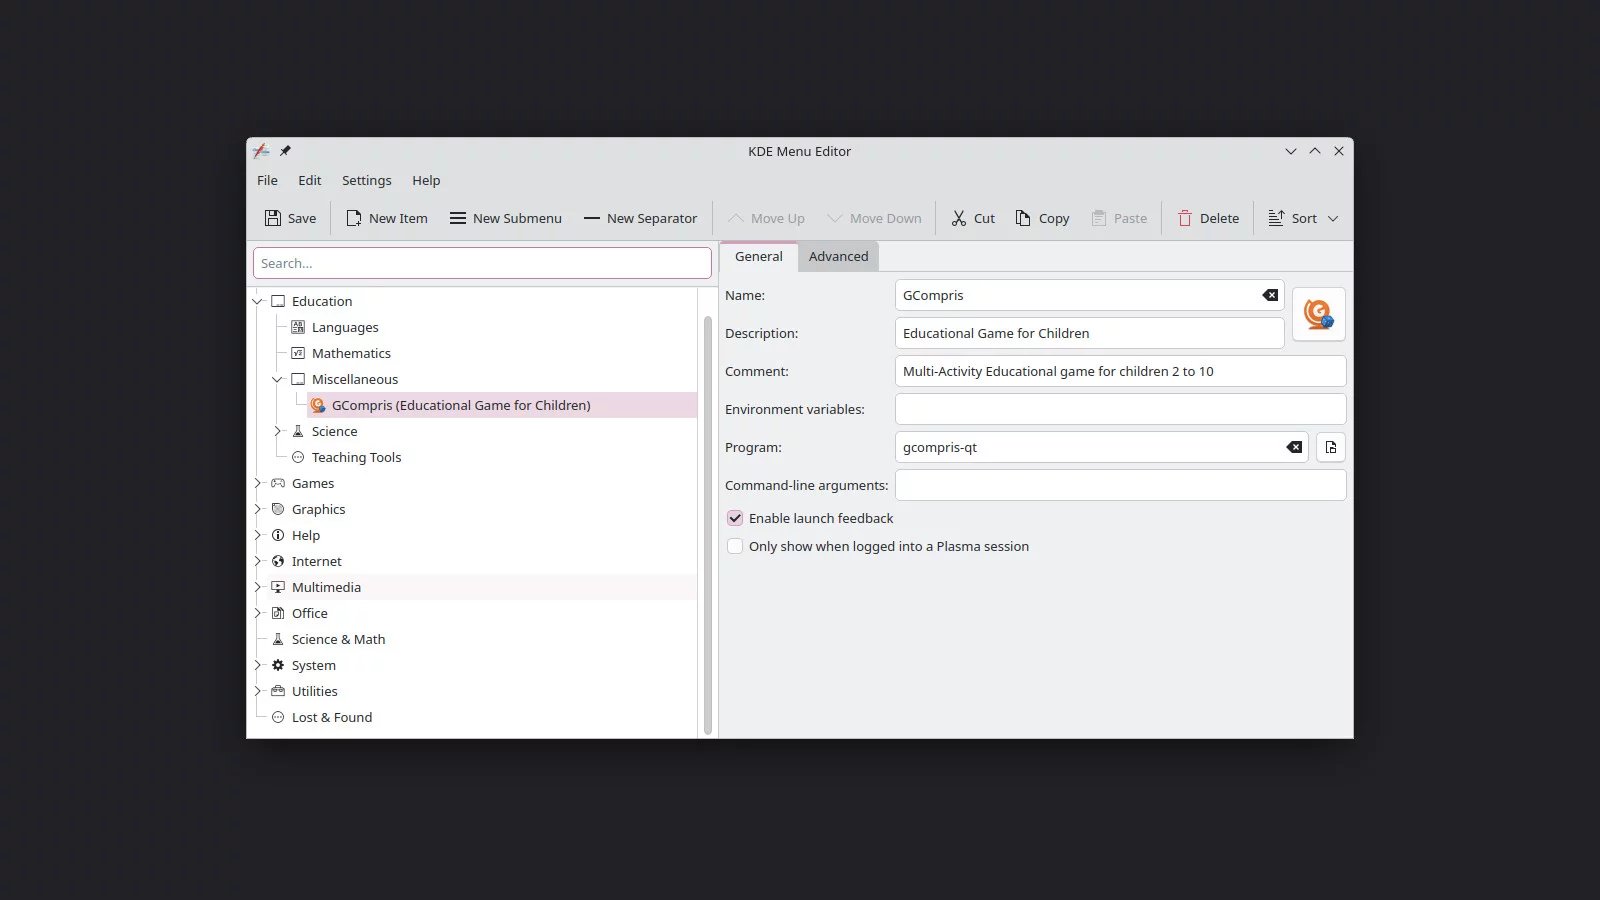The height and width of the screenshot is (900, 1600).
Task: Click the Environment variables field
Action: tap(1120, 409)
